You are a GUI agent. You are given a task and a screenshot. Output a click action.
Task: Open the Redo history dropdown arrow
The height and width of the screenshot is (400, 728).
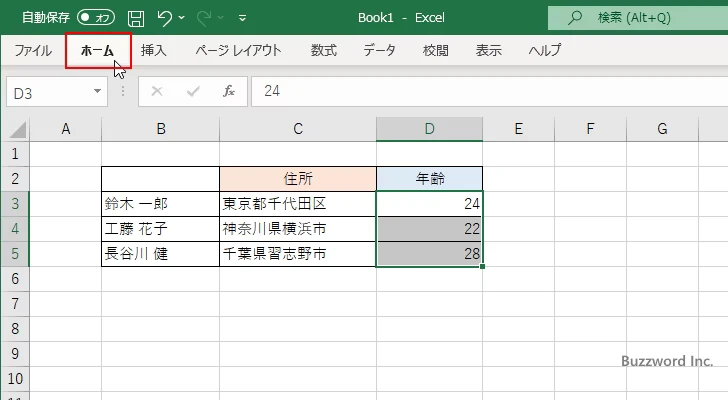[x=221, y=18]
